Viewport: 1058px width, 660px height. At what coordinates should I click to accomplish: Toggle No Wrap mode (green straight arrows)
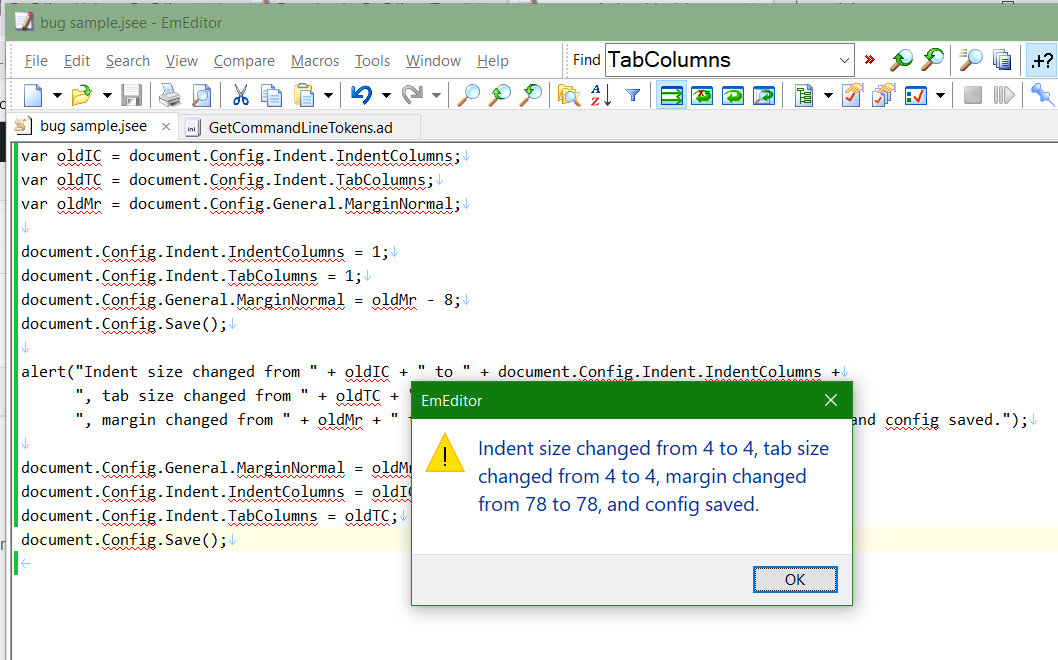671,95
